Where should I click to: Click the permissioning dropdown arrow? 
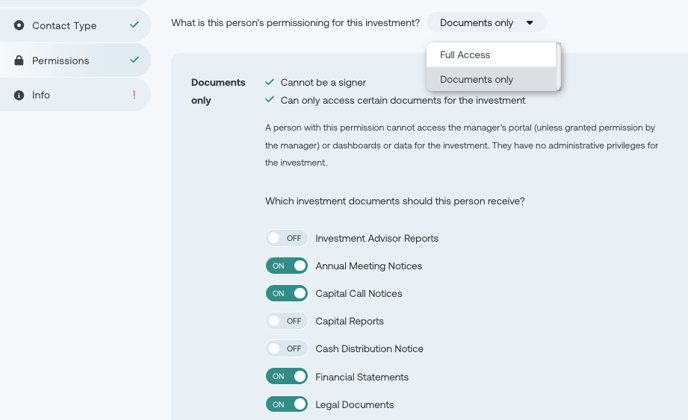coord(530,23)
